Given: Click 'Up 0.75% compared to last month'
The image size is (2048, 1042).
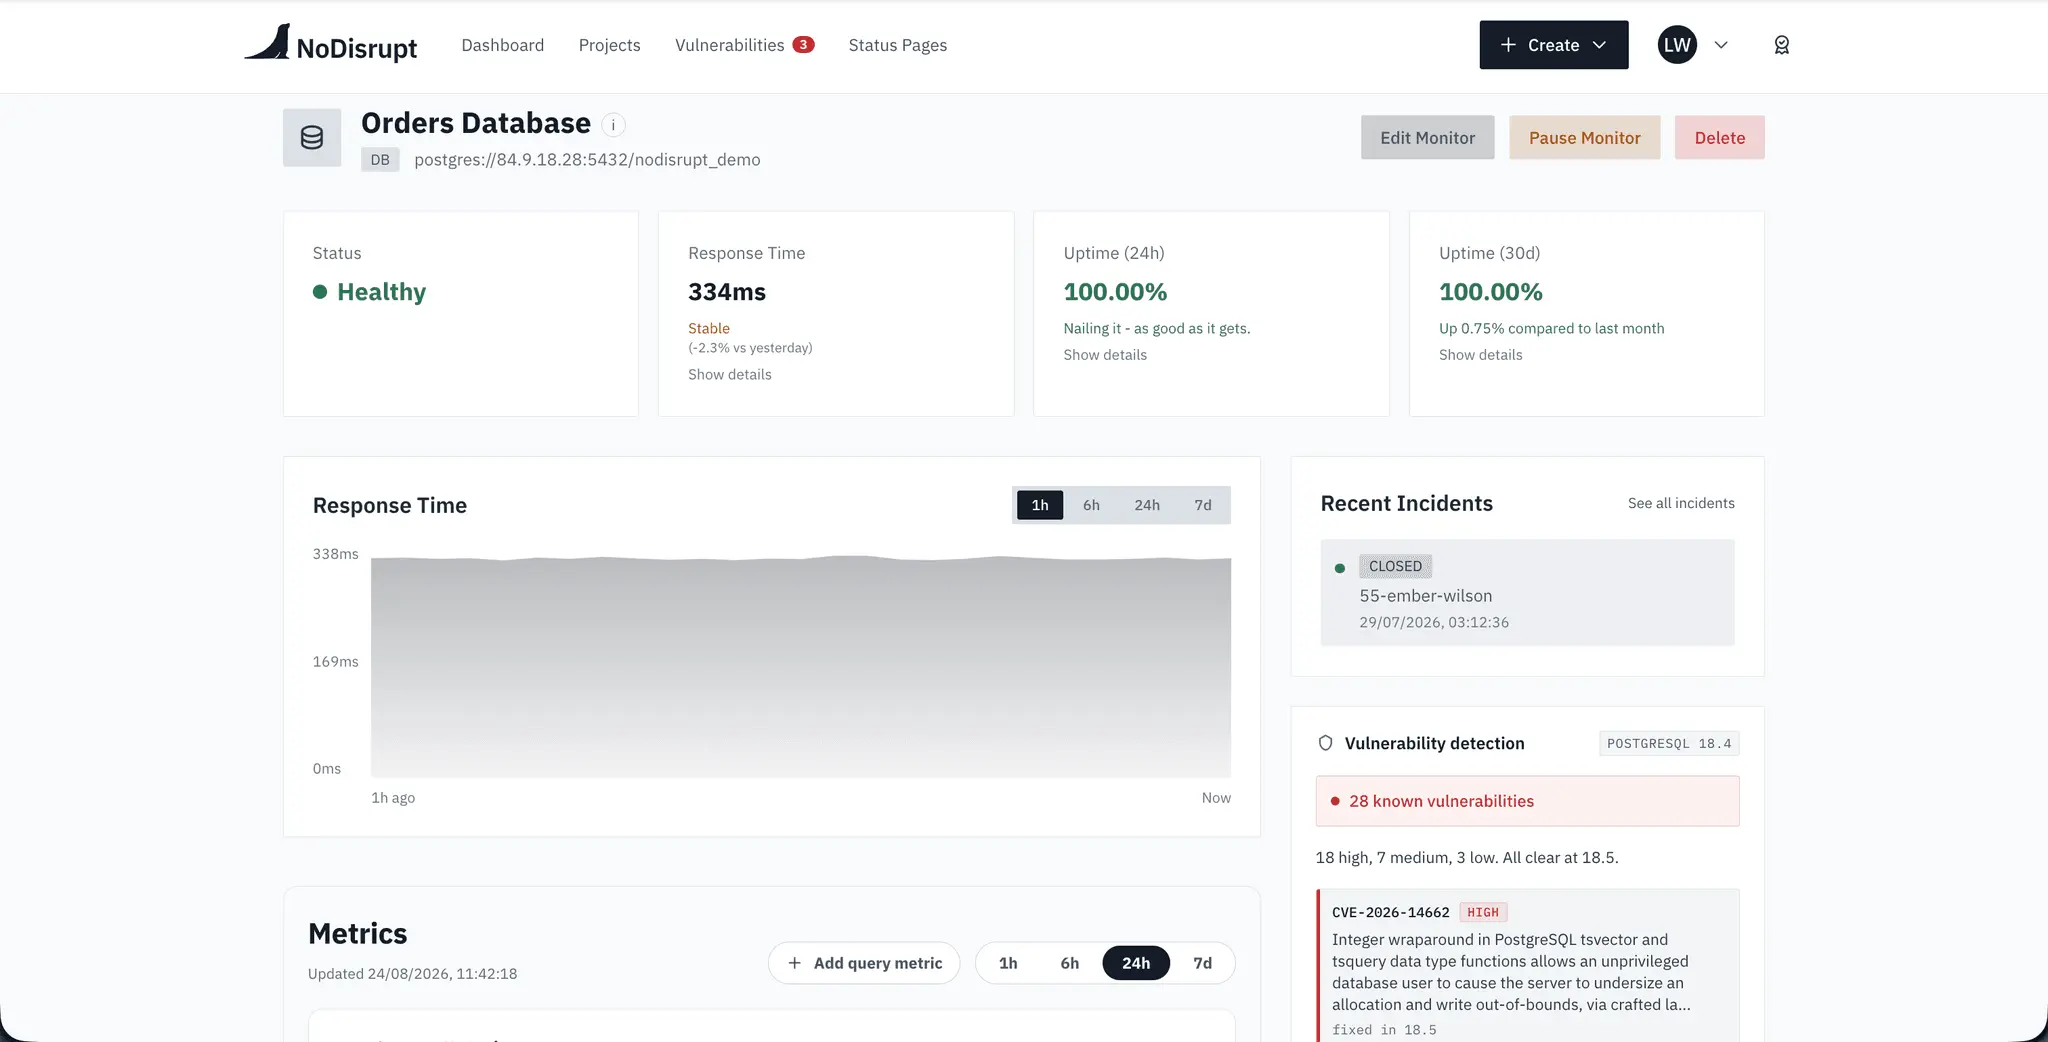Looking at the screenshot, I should pyautogui.click(x=1551, y=328).
